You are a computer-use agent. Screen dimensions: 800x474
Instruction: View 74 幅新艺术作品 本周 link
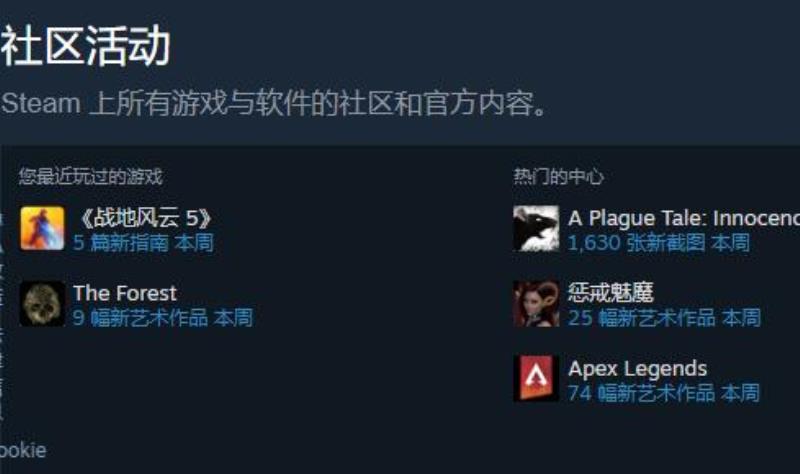tap(664, 393)
